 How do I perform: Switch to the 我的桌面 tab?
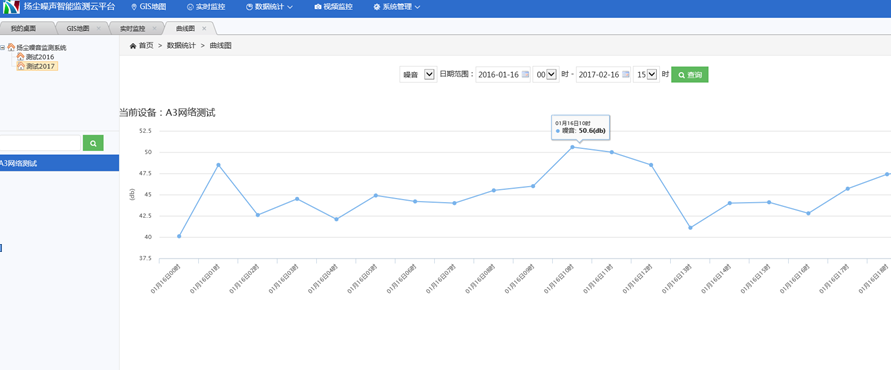pos(24,28)
